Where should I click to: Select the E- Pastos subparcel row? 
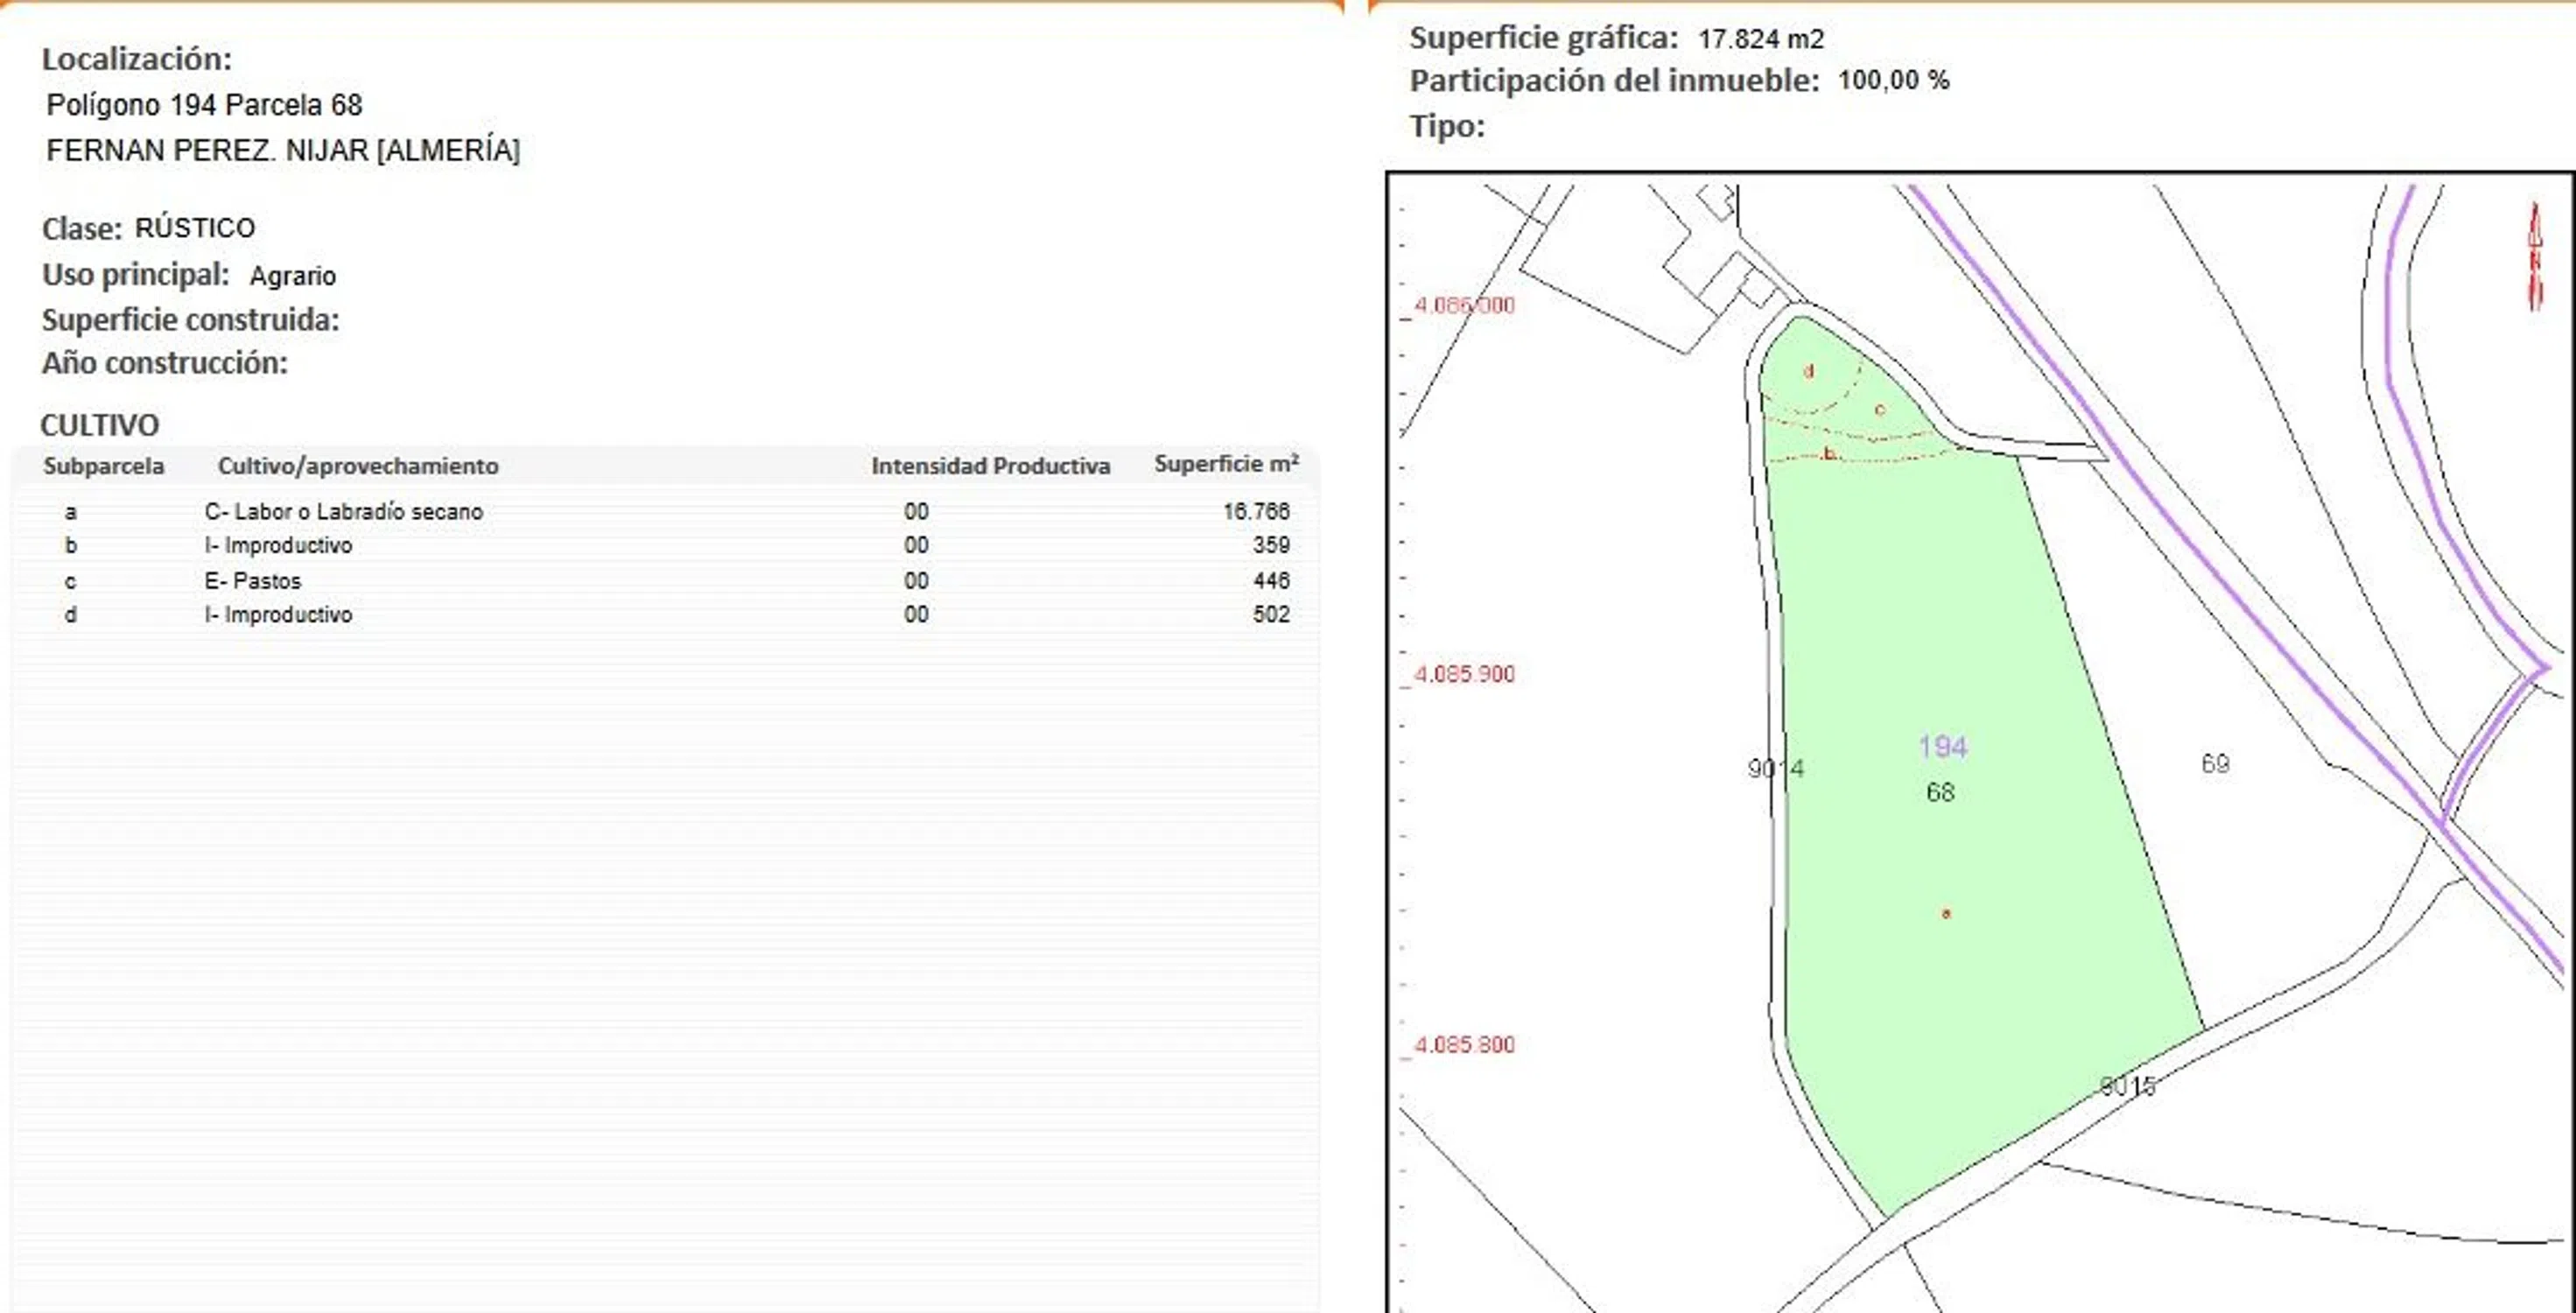point(253,580)
